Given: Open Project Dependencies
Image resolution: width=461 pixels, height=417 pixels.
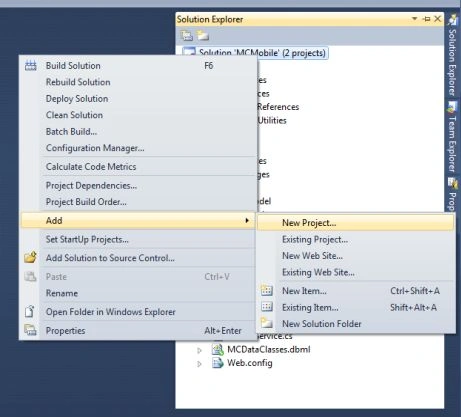Looking at the screenshot, I should coord(138,185).
